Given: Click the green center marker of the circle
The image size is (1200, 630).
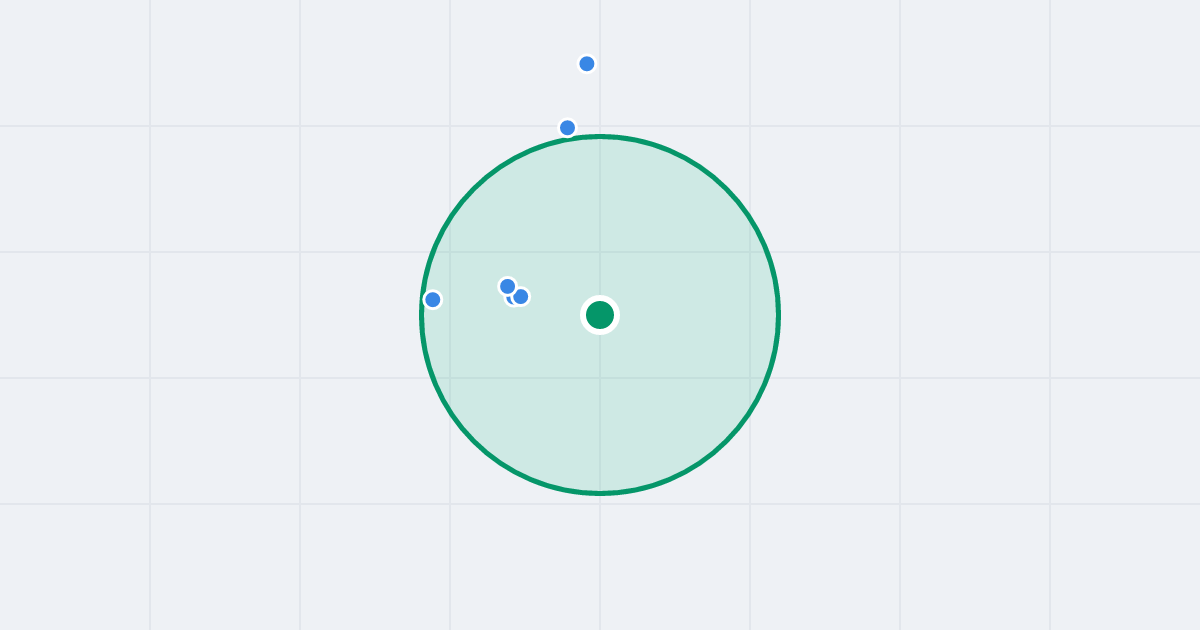Looking at the screenshot, I should 600,315.
